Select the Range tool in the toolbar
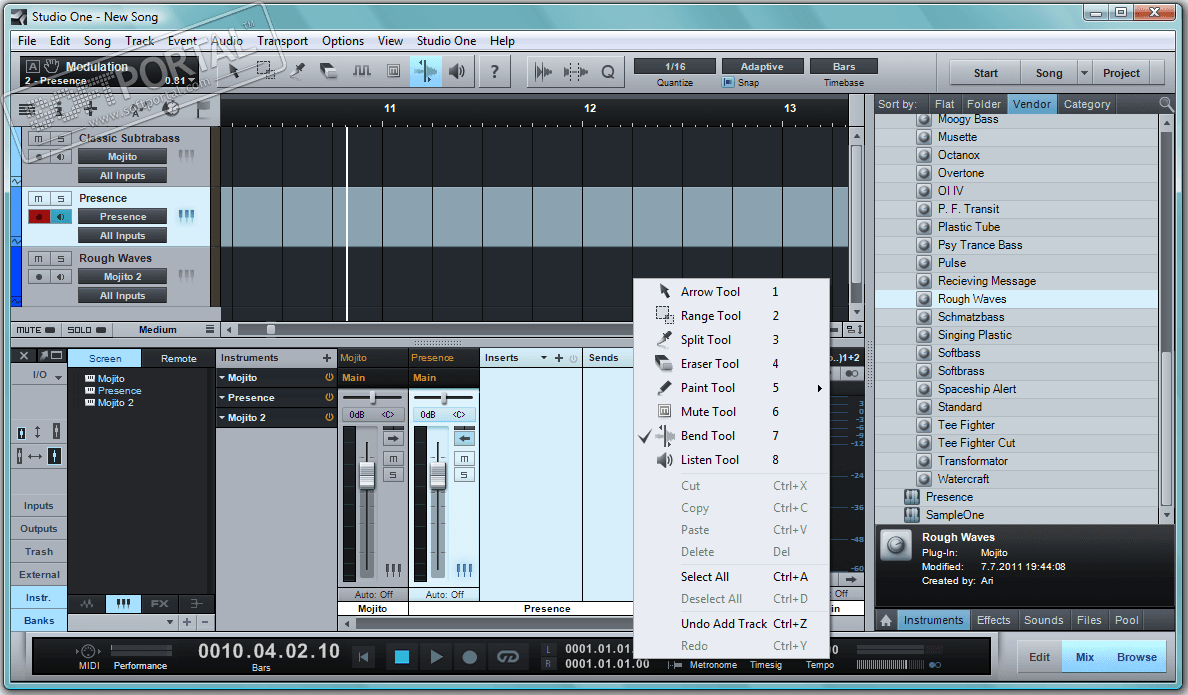The height and width of the screenshot is (695, 1188). point(266,71)
